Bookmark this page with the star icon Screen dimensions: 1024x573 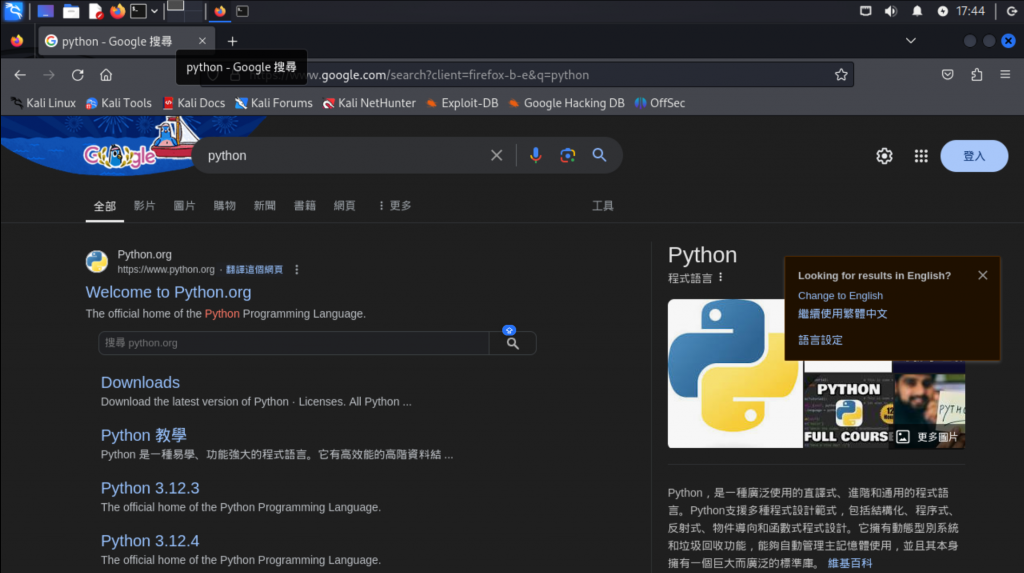[x=841, y=75]
